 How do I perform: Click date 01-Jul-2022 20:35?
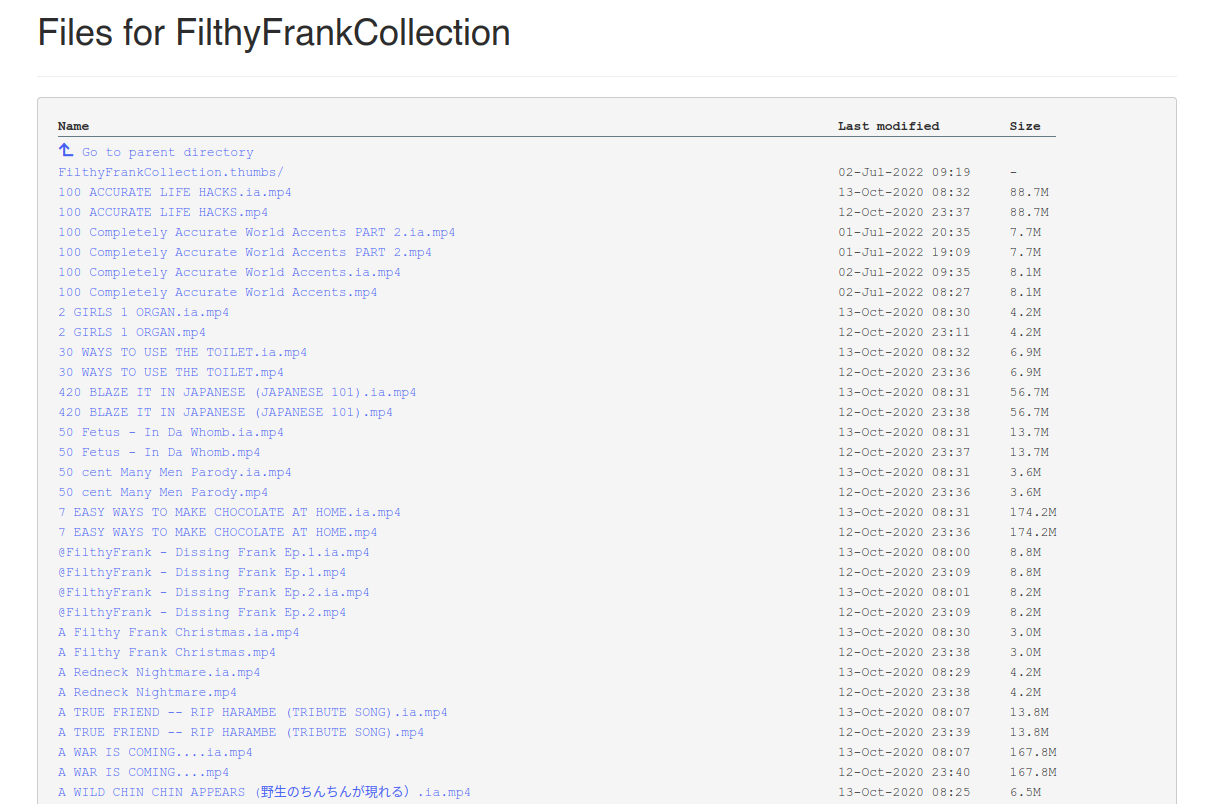(x=904, y=232)
